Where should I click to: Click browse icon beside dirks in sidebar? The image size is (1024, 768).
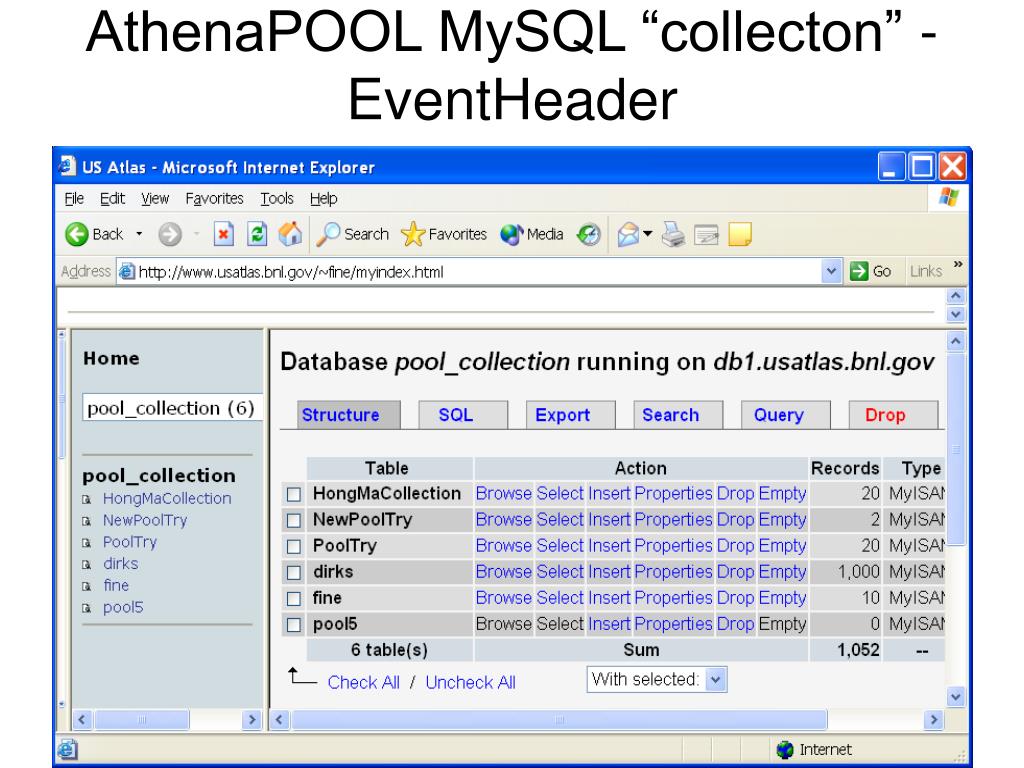coord(86,564)
